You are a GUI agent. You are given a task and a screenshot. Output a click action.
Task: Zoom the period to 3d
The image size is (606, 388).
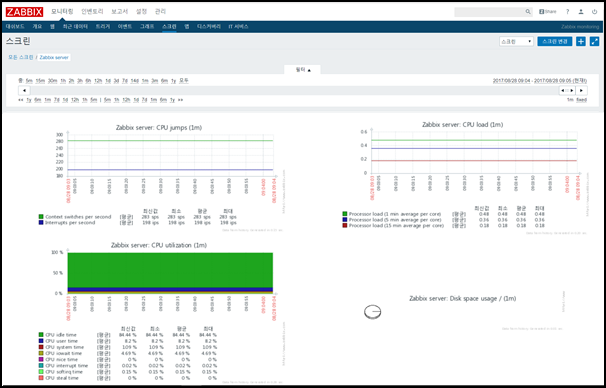[x=116, y=81]
